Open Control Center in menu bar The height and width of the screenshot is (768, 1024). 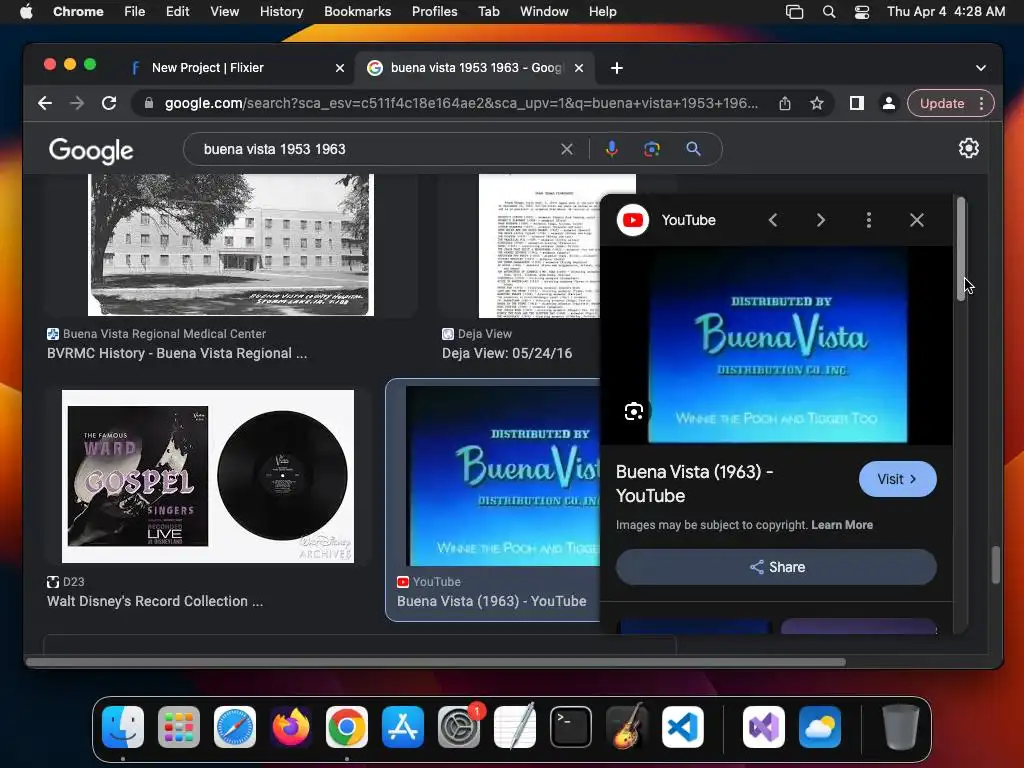click(861, 12)
